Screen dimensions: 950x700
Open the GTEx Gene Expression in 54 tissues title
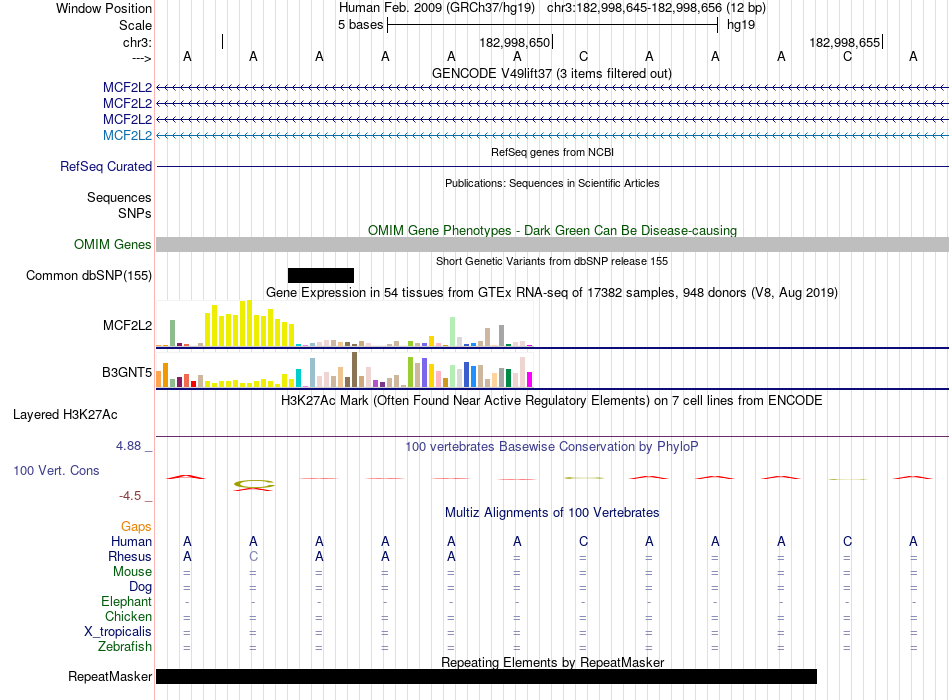(x=552, y=293)
